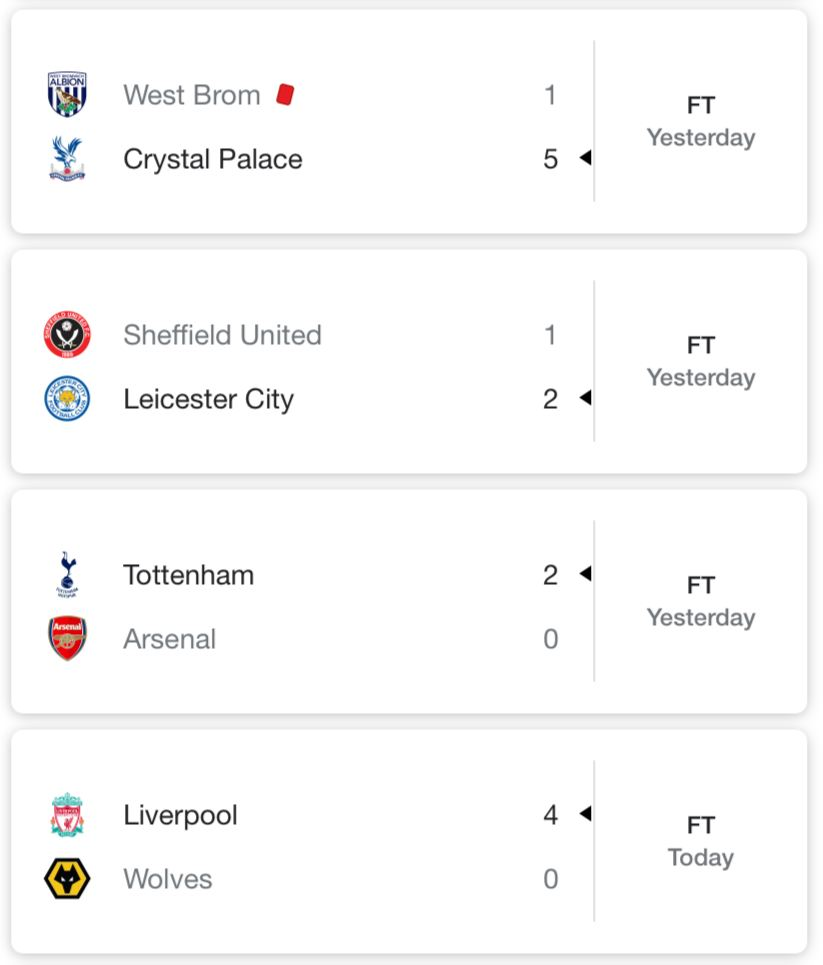The height and width of the screenshot is (965, 823).
Task: Click West Brom's red card indicator
Action: (285, 95)
